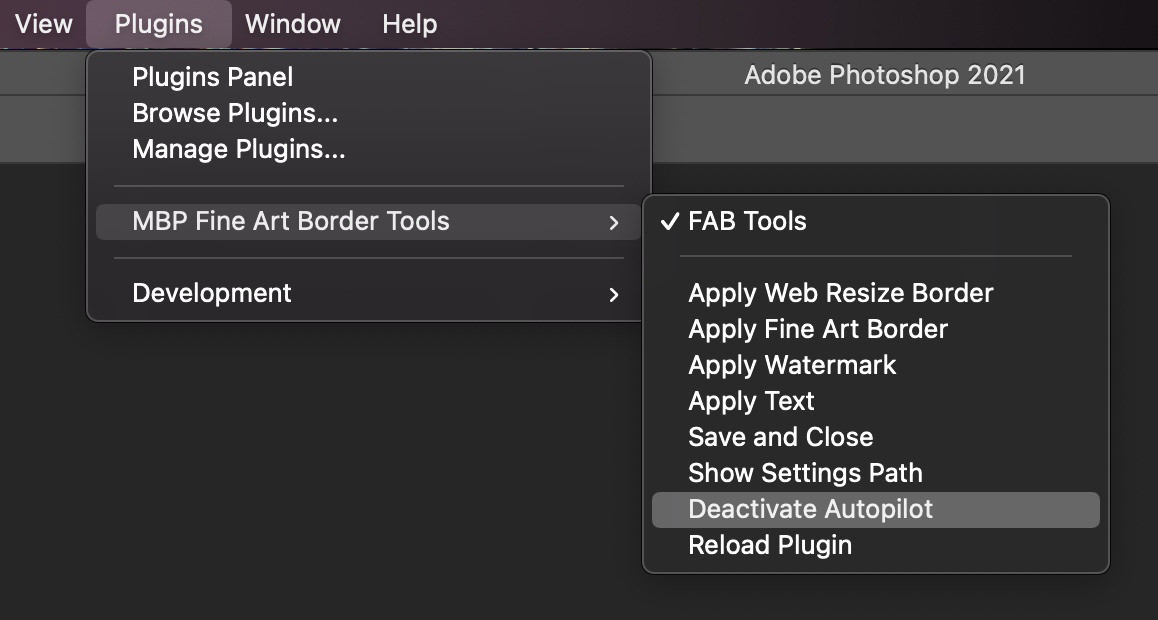Toggle the checked FAB Tools item
Image resolution: width=1158 pixels, height=620 pixels.
[x=746, y=221]
